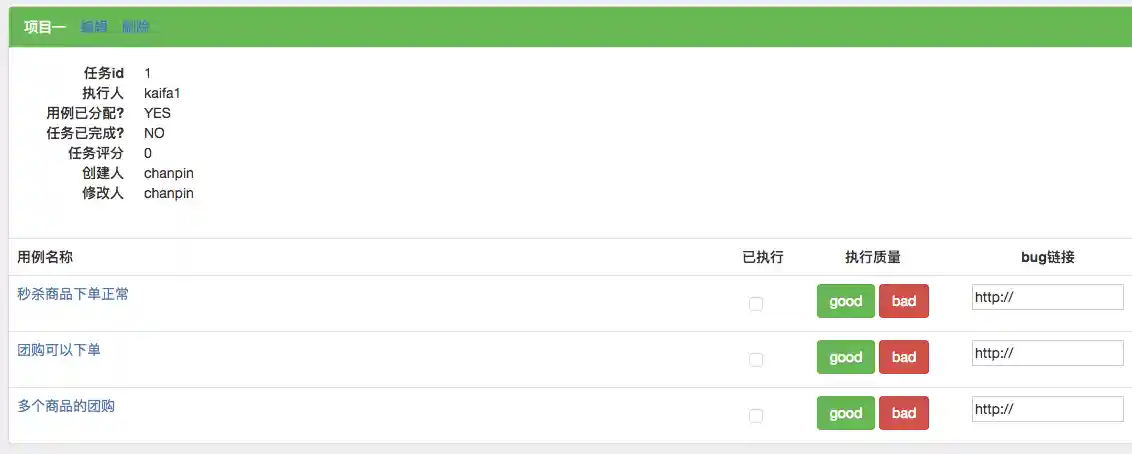Tick the executed checkbox for 团购可以下单
Screen dimensions: 1132x454
(x=756, y=359)
